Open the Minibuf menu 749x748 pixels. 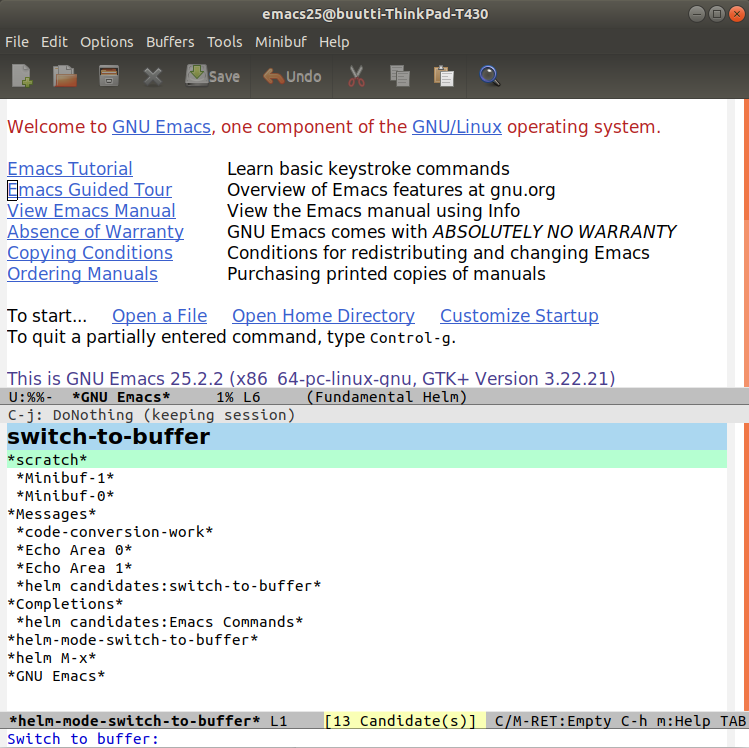280,42
